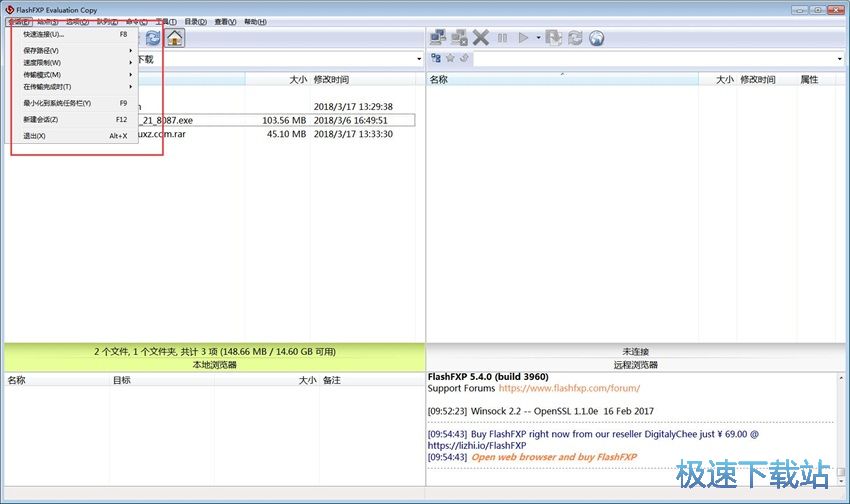Click queue 备注 column header

372,380
